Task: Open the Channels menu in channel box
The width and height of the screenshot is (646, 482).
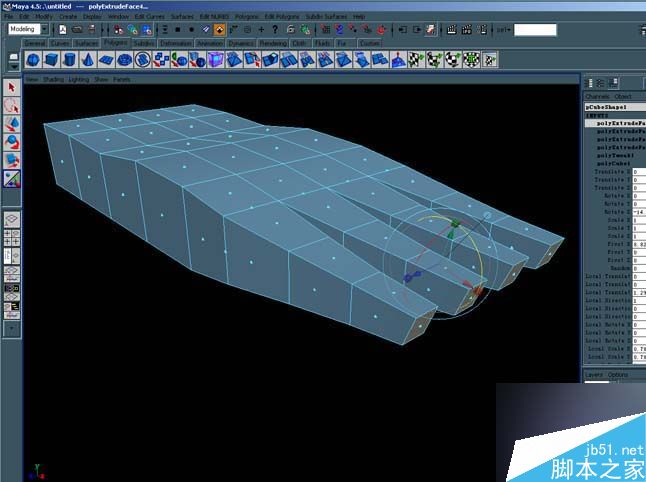Action: (x=597, y=96)
